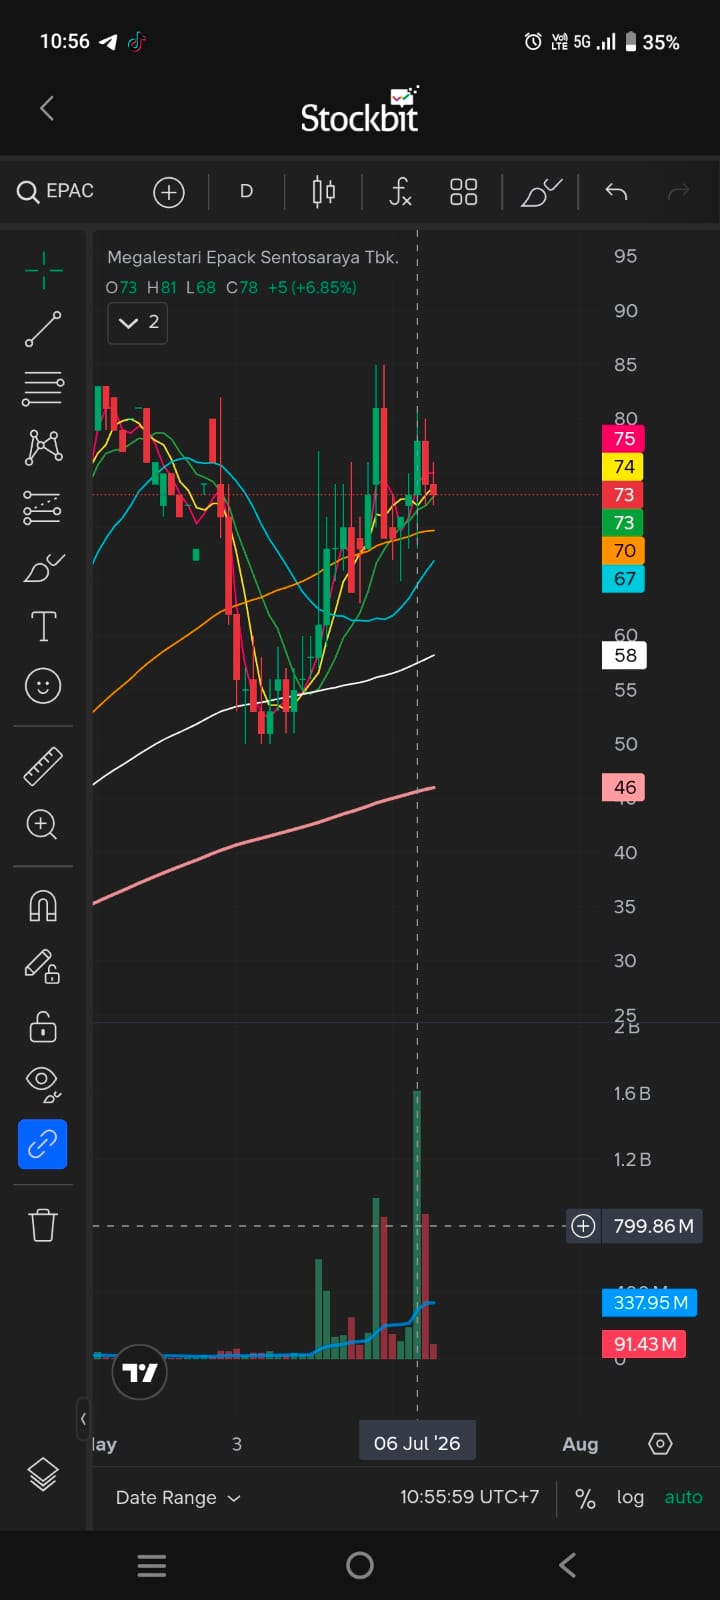Tap the TikTok notification icon
Viewport: 720px width, 1600px height.
tap(137, 42)
